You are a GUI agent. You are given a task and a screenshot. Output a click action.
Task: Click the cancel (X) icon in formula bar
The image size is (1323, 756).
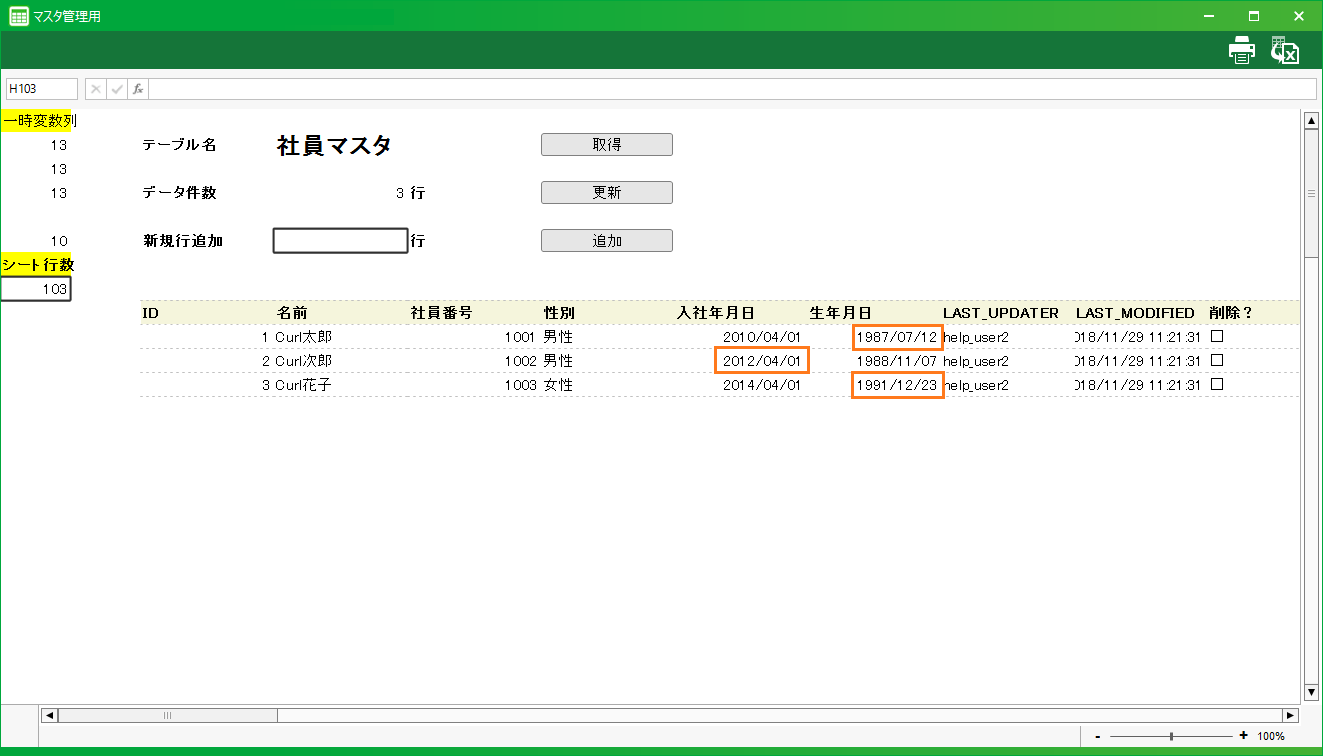96,89
